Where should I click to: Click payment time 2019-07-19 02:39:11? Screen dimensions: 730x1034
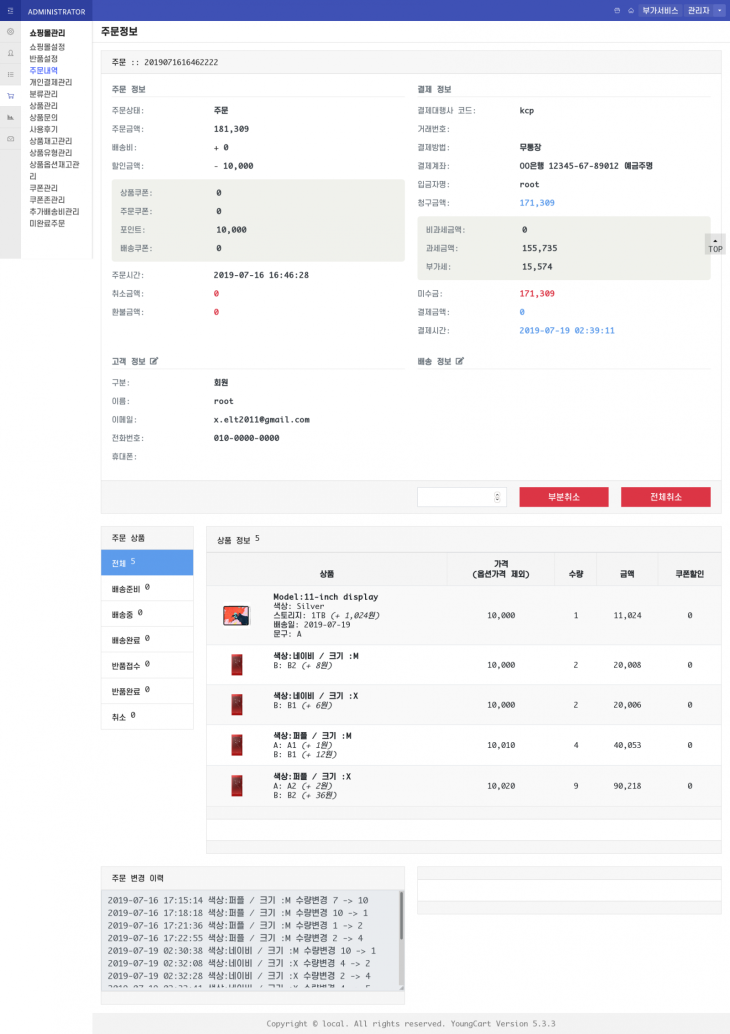[x=566, y=330]
